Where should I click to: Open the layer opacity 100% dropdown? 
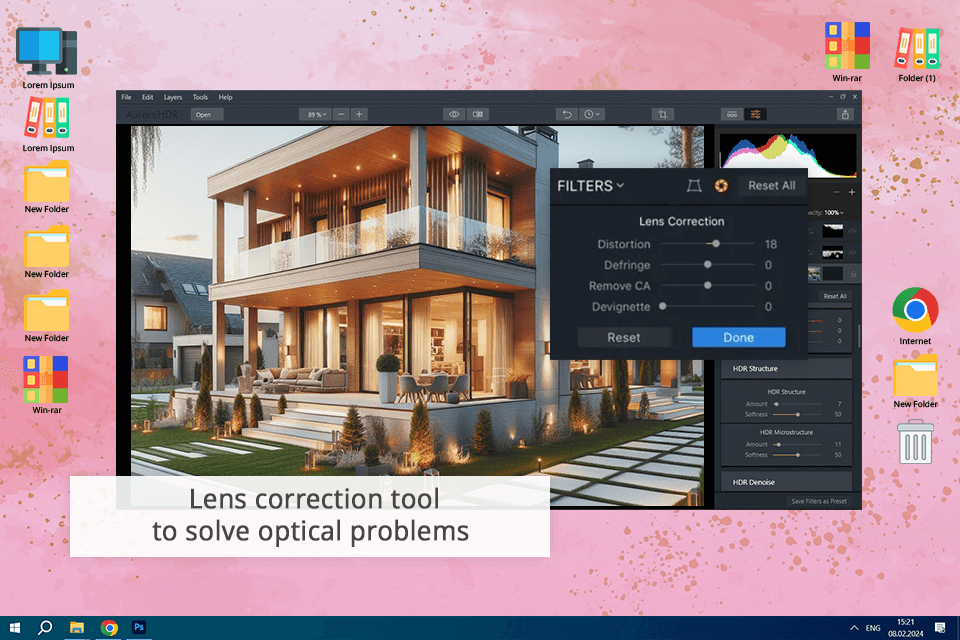tap(833, 213)
